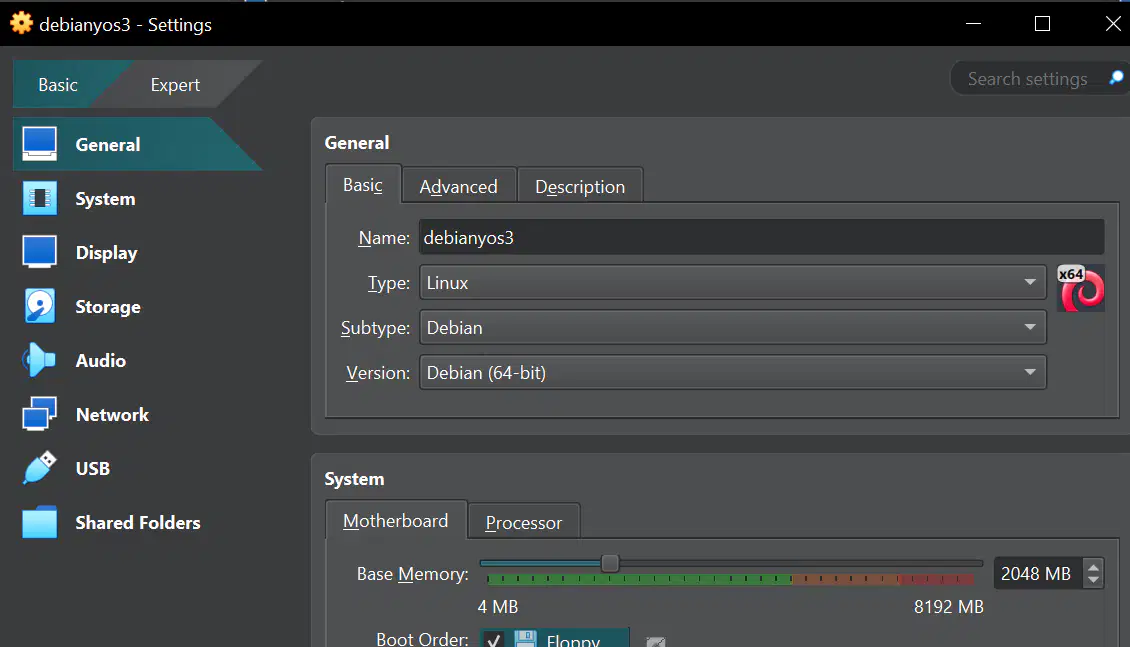Click the Audio speaker icon in sidebar

pos(39,360)
